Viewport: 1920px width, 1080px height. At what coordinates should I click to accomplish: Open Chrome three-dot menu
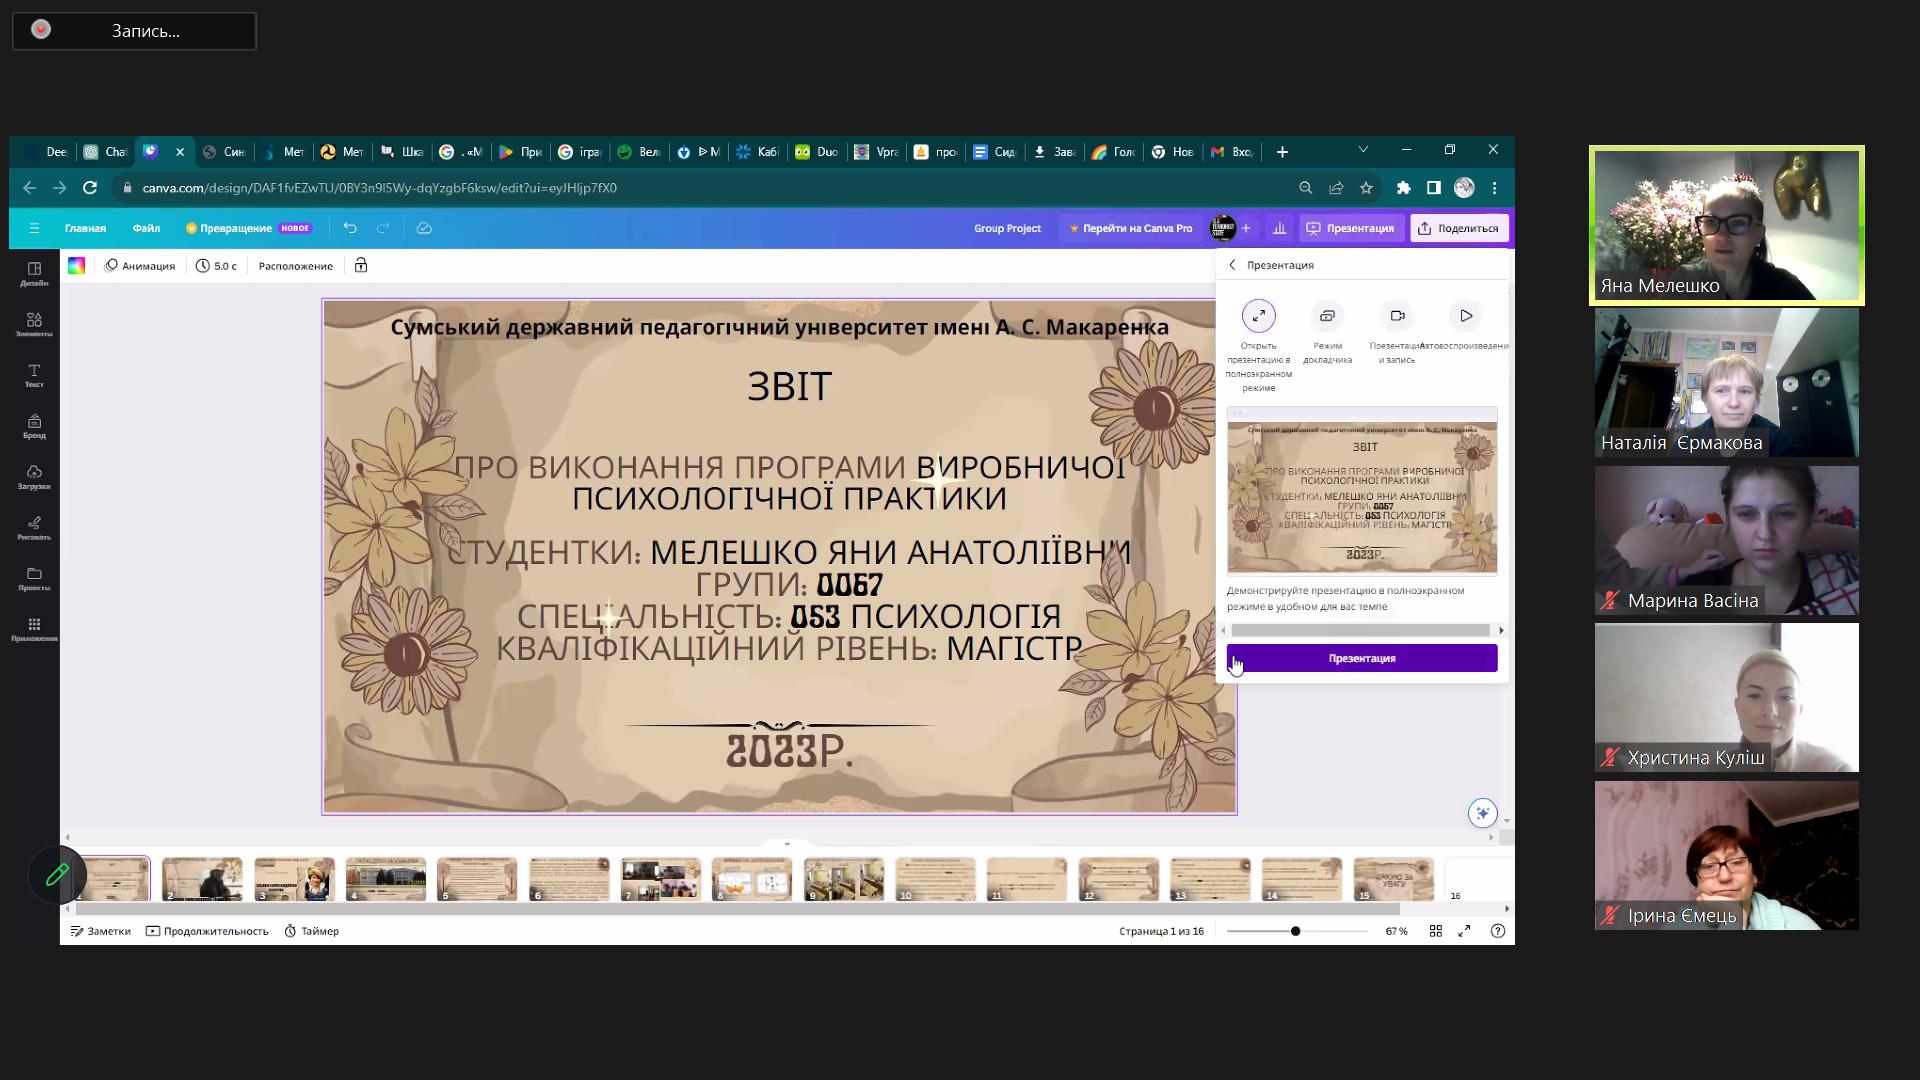click(1494, 187)
